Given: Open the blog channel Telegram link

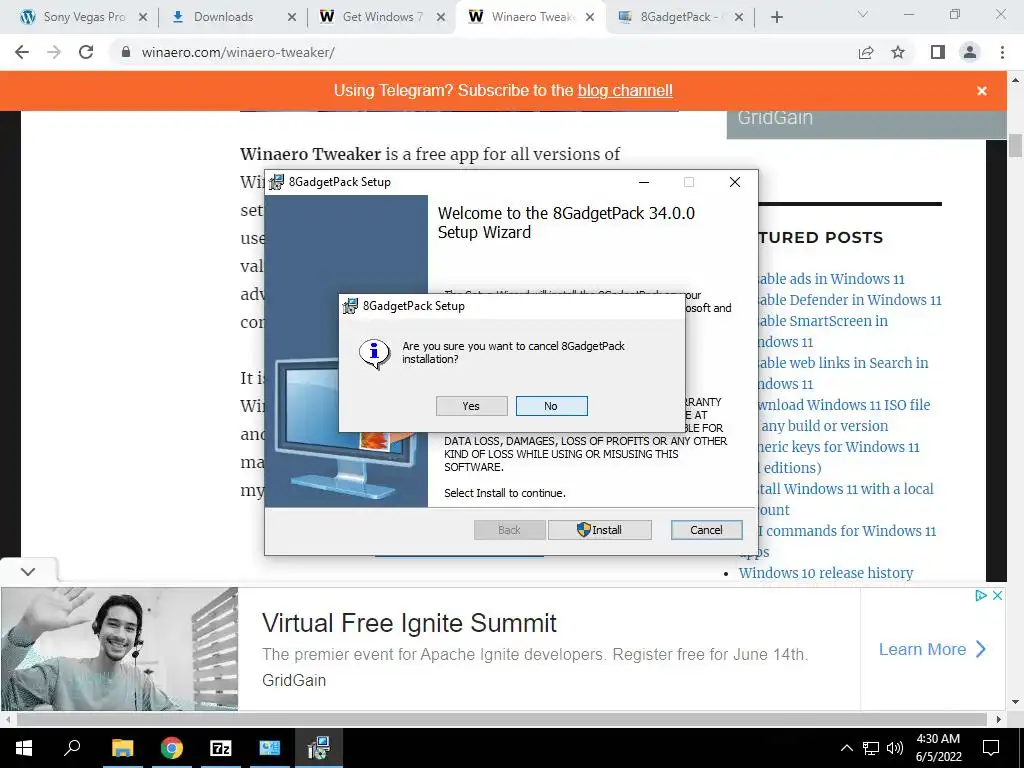Looking at the screenshot, I should coord(625,91).
